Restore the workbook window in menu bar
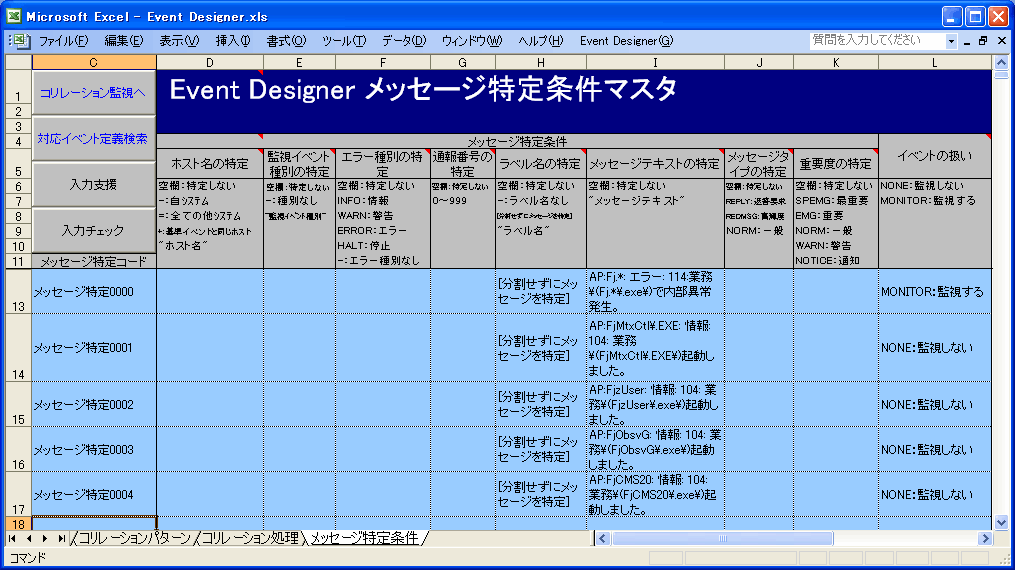 983,41
